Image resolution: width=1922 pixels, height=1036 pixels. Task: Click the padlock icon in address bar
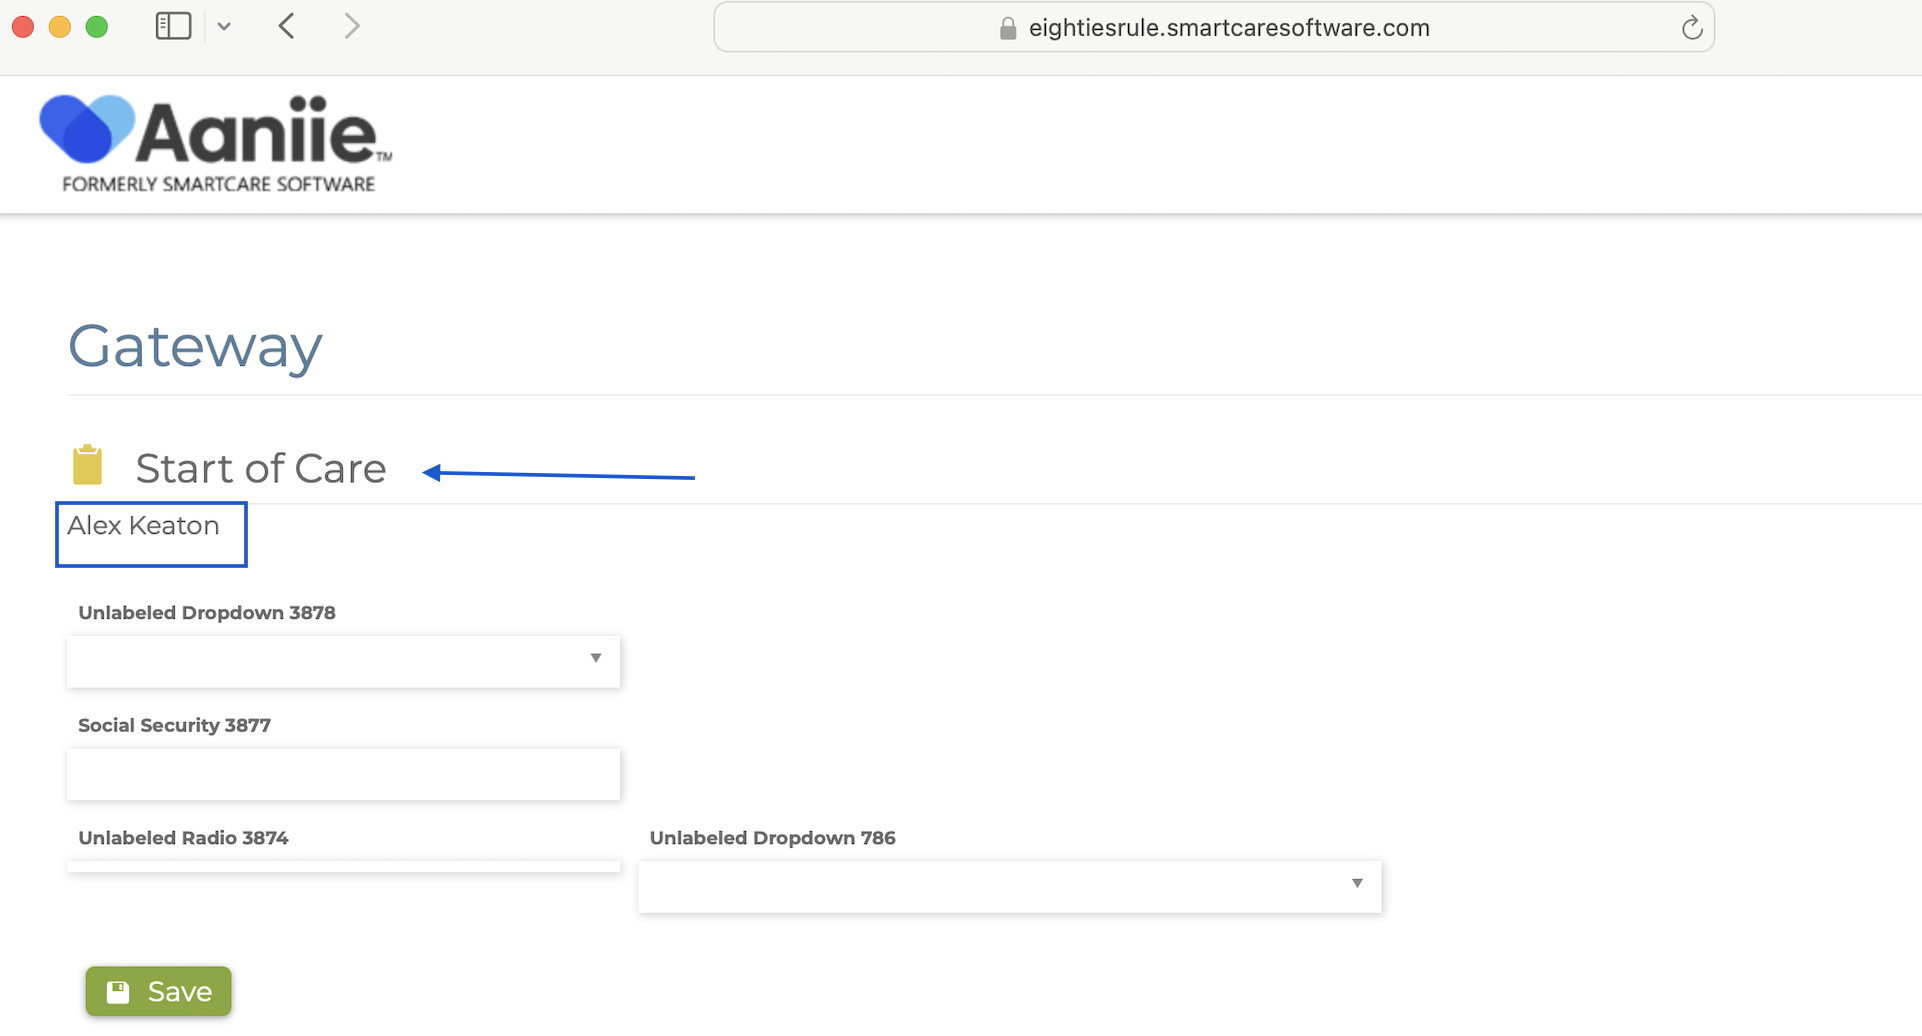[1008, 28]
